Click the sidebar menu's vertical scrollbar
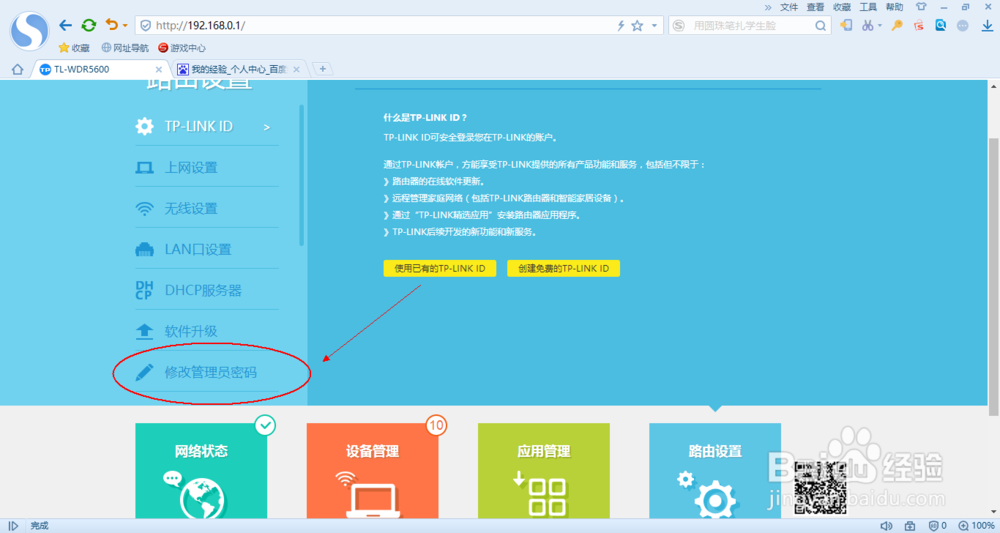The image size is (1000, 533). (302, 175)
